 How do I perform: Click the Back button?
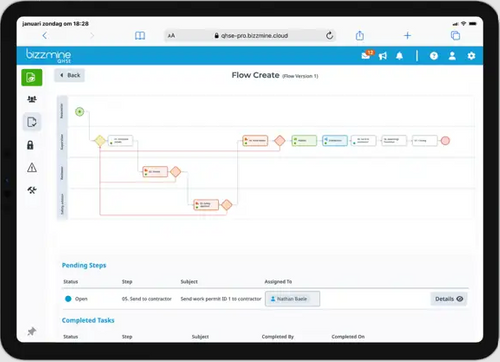pyautogui.click(x=70, y=75)
